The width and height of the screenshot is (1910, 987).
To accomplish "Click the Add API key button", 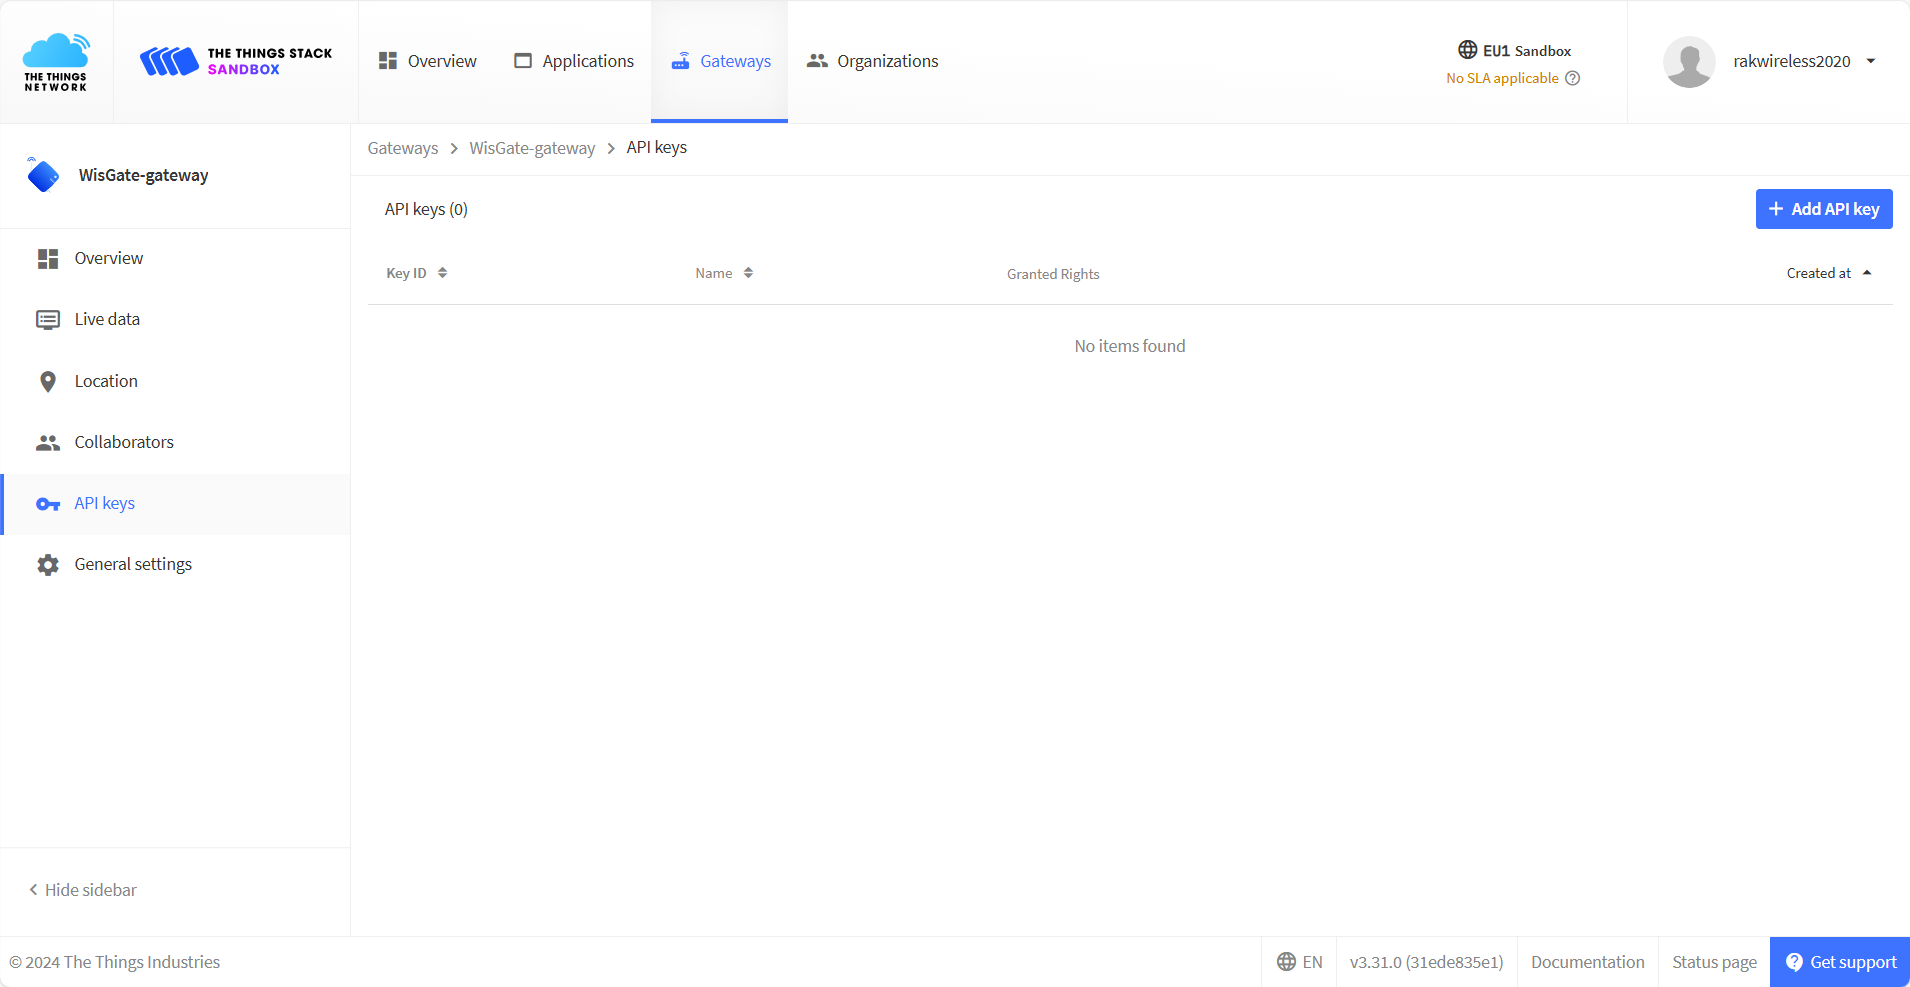I will point(1824,209).
